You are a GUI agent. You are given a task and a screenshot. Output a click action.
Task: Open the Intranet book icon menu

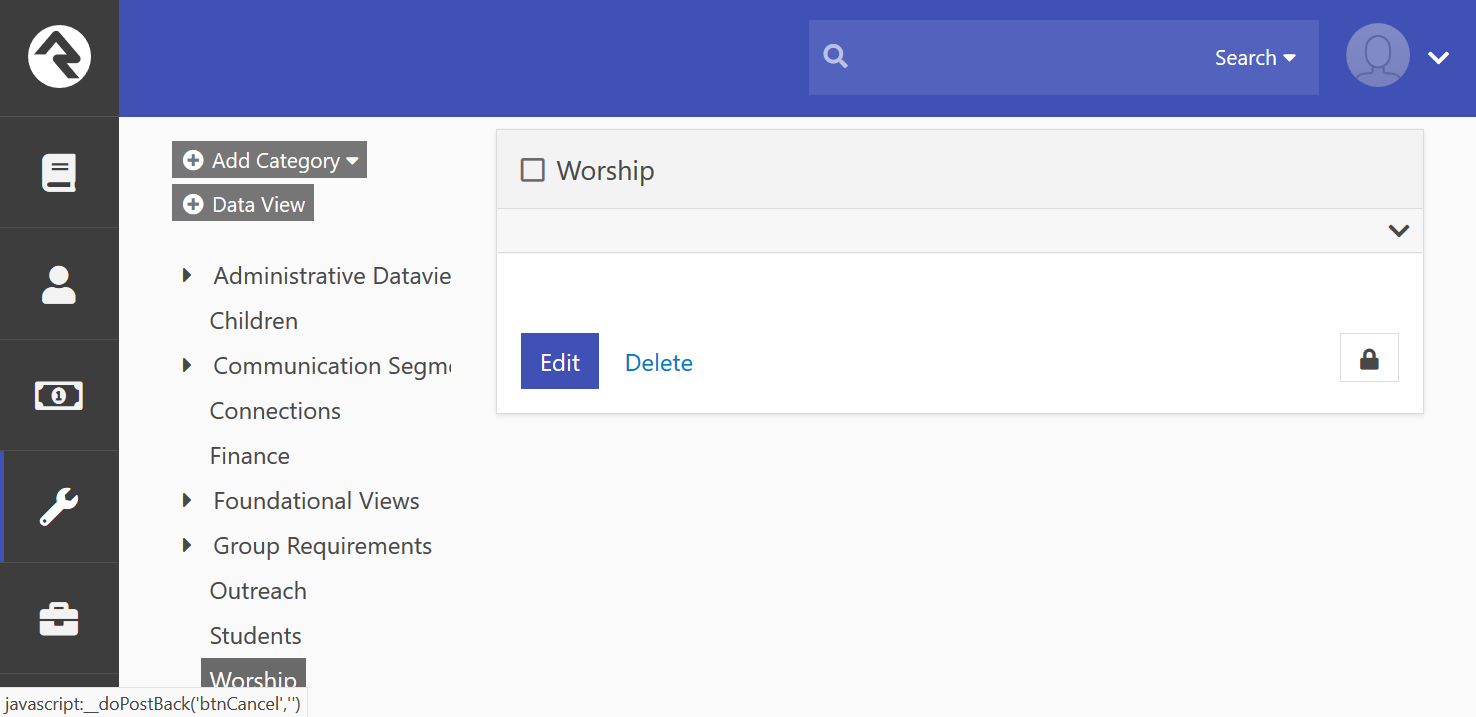tap(59, 173)
